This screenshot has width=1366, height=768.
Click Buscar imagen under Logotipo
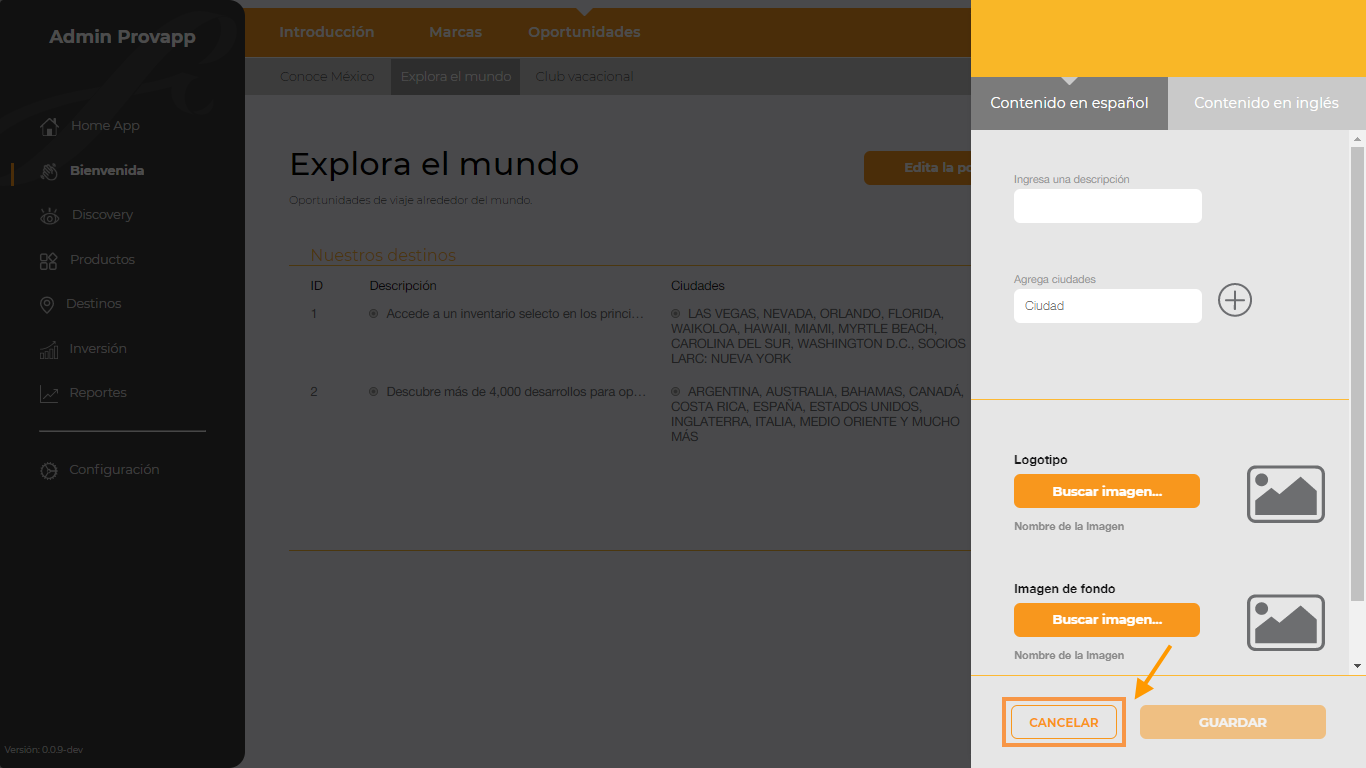(1107, 491)
